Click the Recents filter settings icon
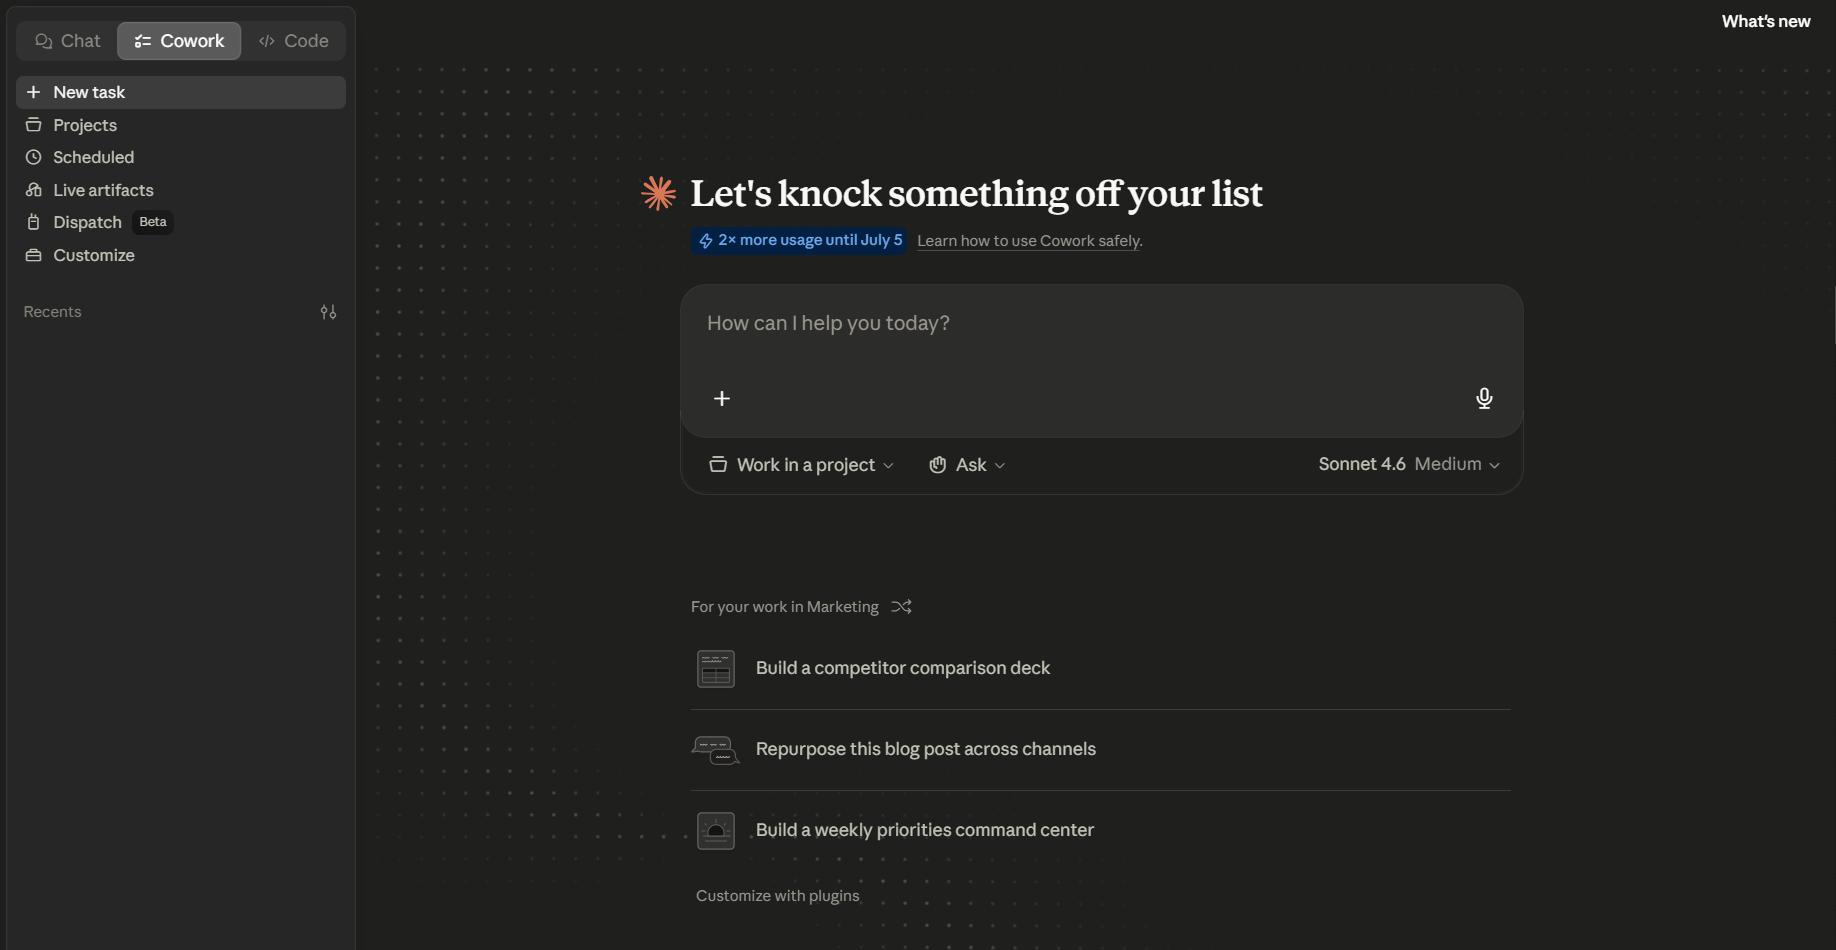The image size is (1836, 950). pos(328,312)
